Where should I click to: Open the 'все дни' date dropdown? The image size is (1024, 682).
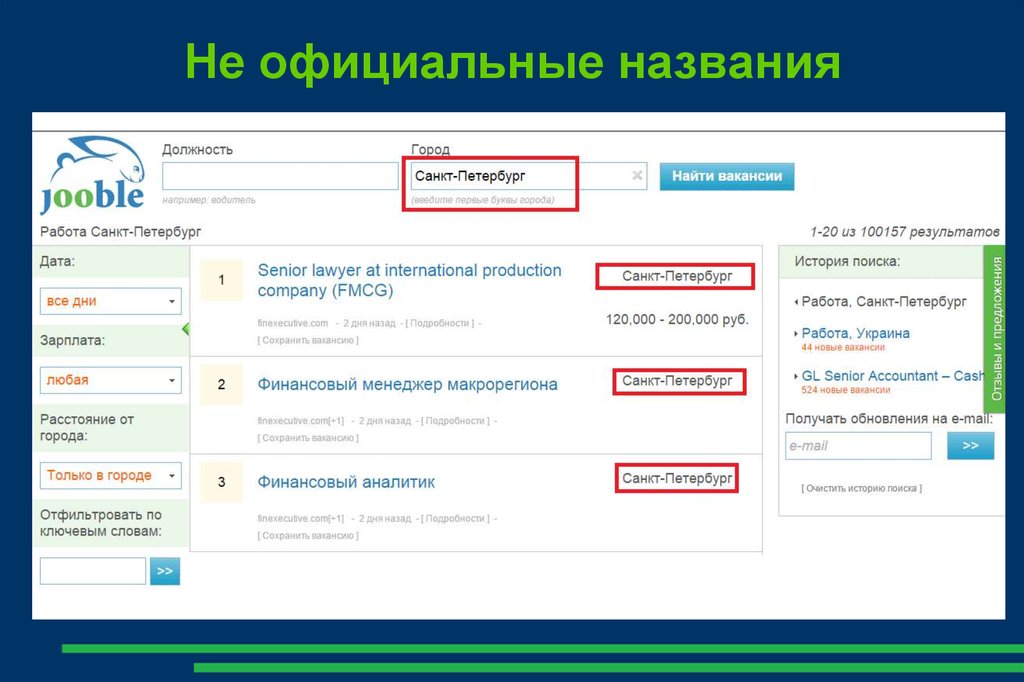click(110, 301)
